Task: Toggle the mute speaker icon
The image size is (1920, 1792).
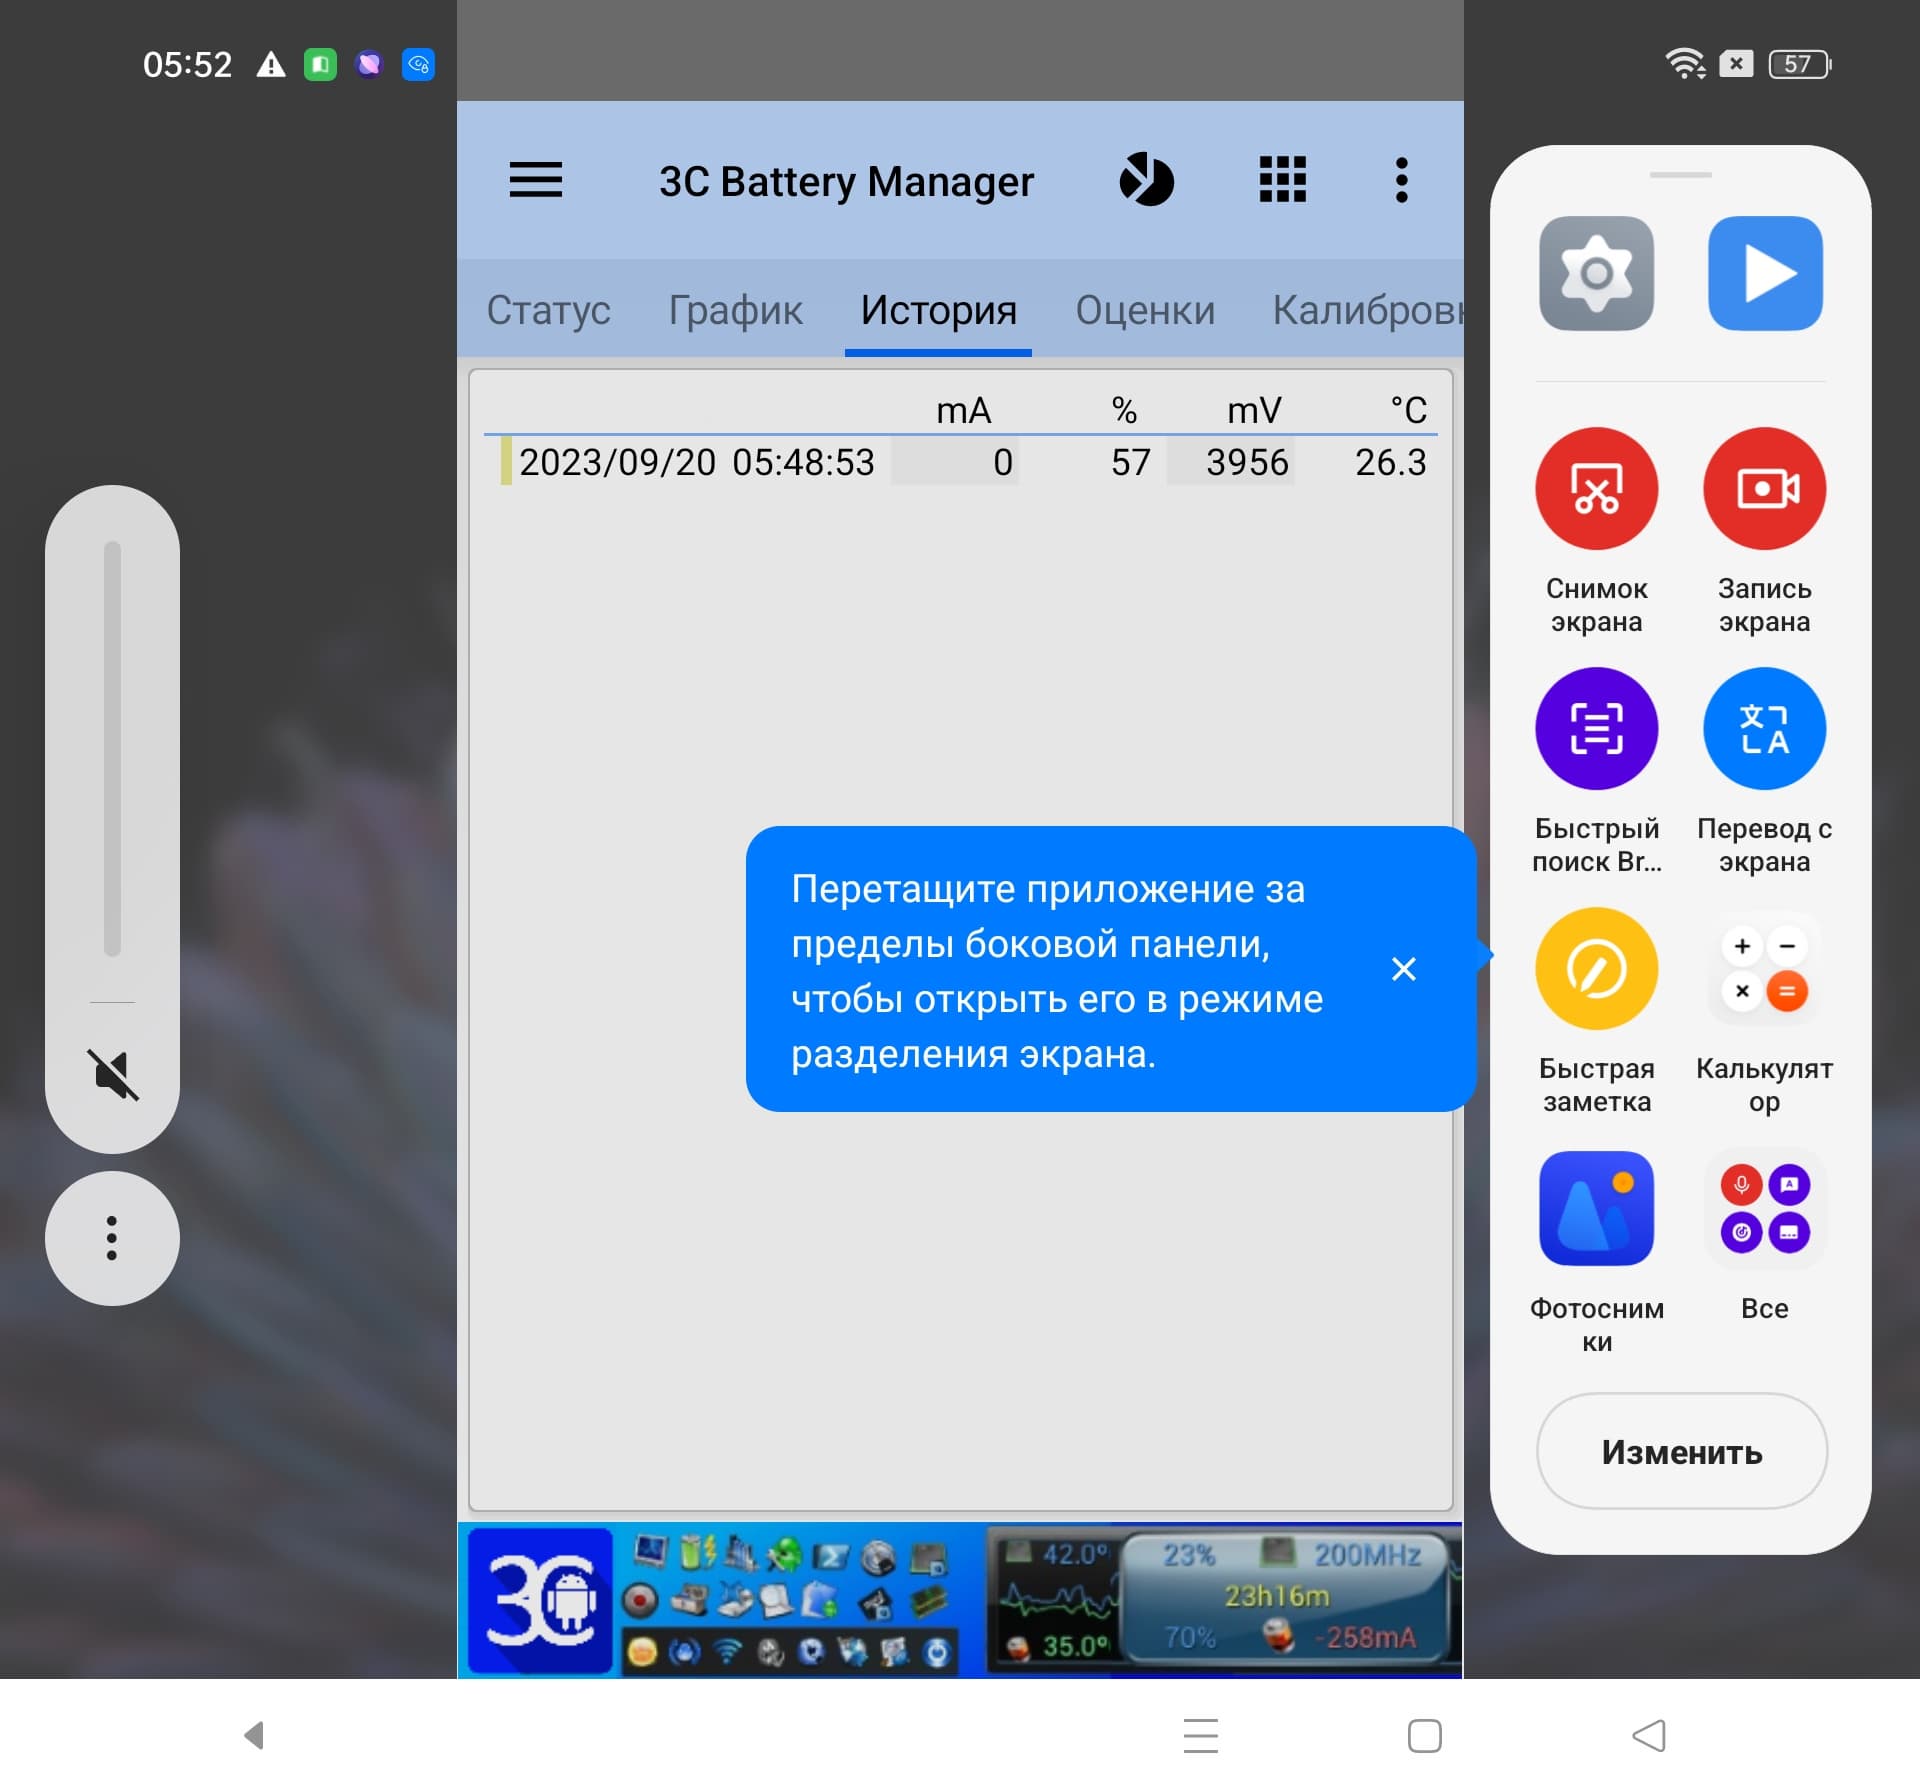Action: [112, 1075]
